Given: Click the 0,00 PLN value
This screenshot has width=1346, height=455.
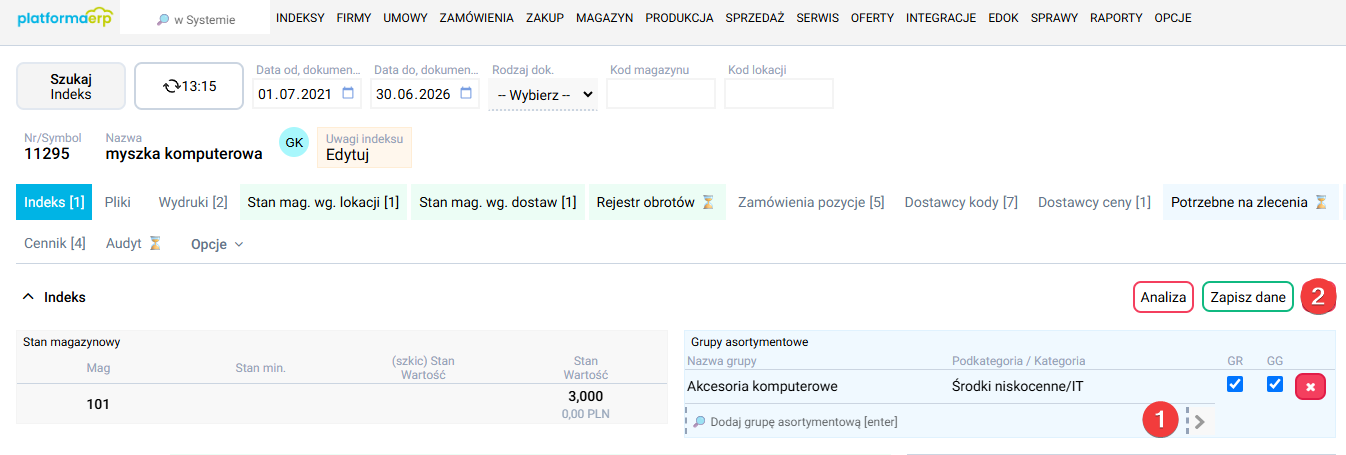Looking at the screenshot, I should [586, 414].
